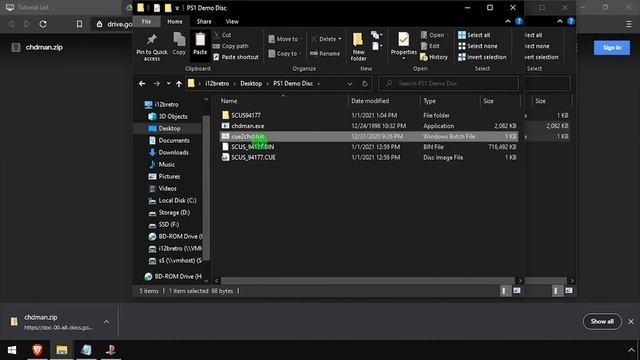640x360 pixels.
Task: Click the blue Help question icon
Action: (x=519, y=21)
